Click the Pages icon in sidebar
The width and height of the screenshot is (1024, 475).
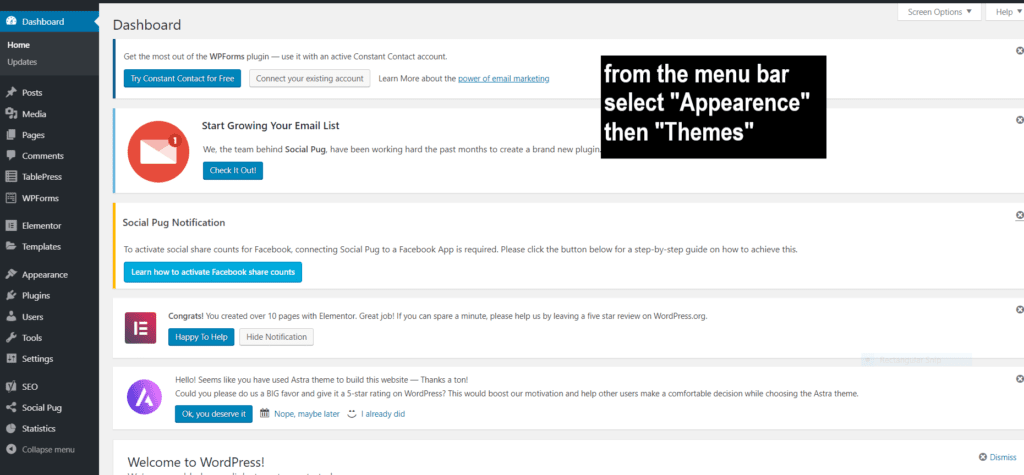[x=11, y=135]
